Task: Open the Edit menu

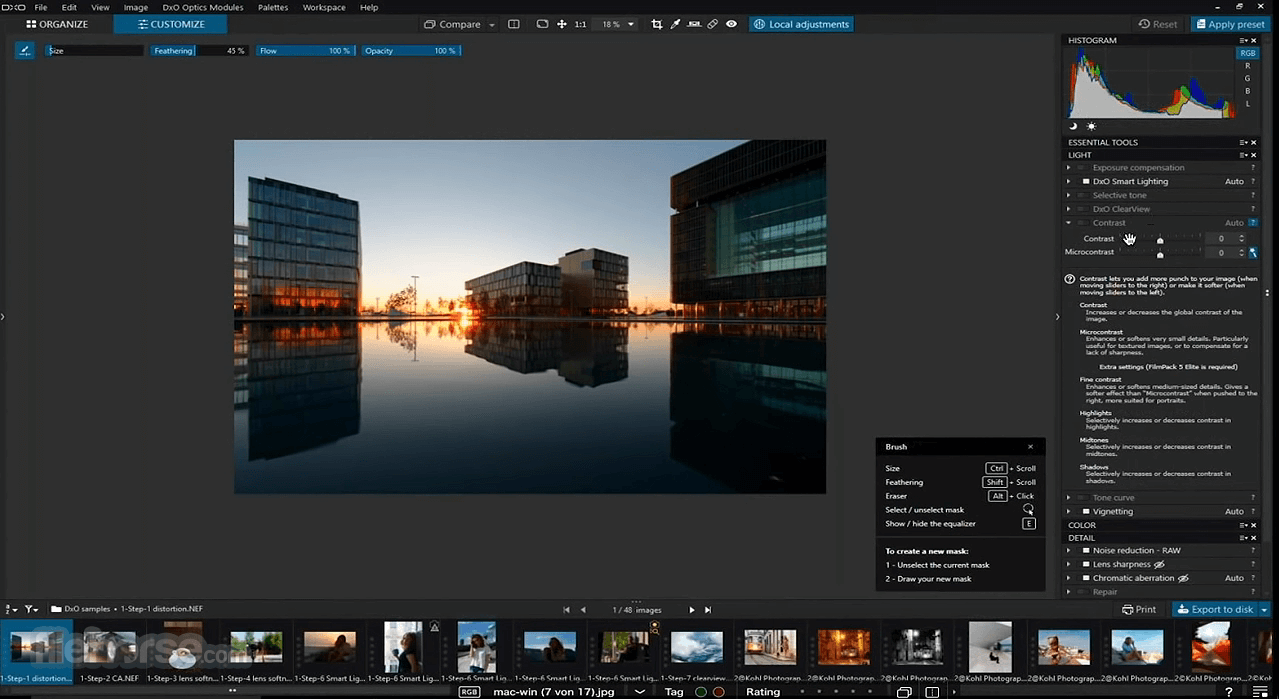Action: click(x=69, y=7)
